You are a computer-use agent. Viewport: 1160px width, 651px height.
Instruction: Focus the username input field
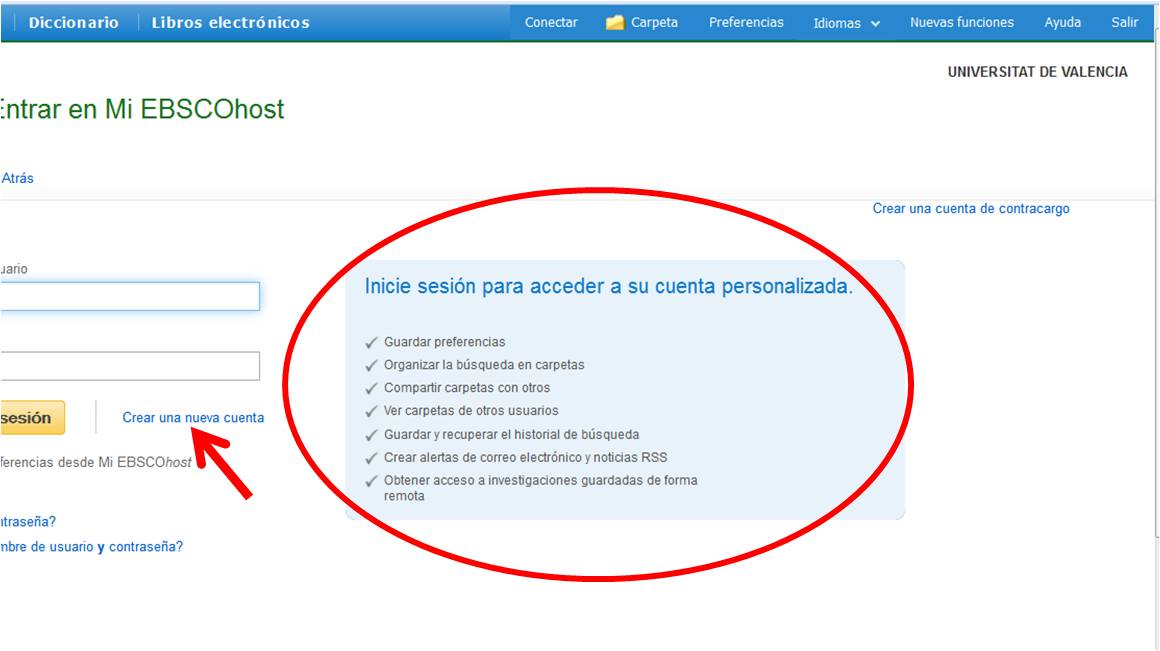click(x=129, y=296)
